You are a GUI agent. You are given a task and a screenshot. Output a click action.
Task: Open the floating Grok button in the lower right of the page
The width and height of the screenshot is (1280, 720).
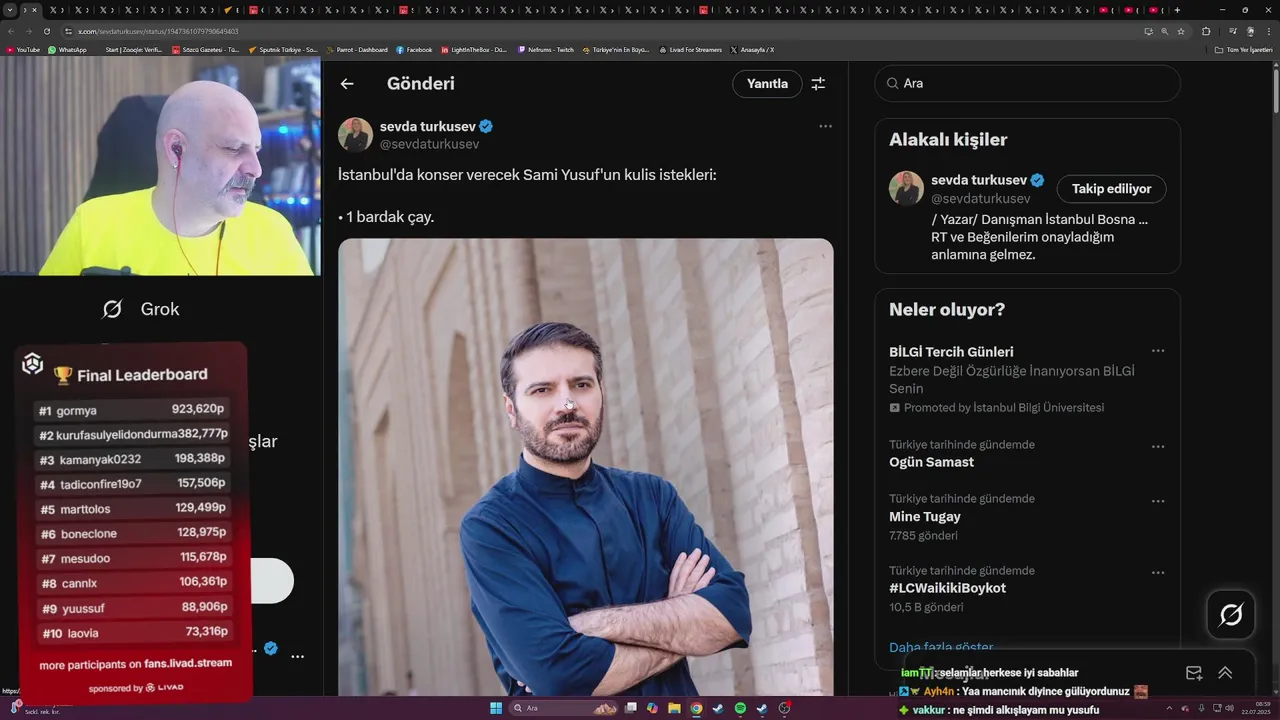click(x=1231, y=614)
